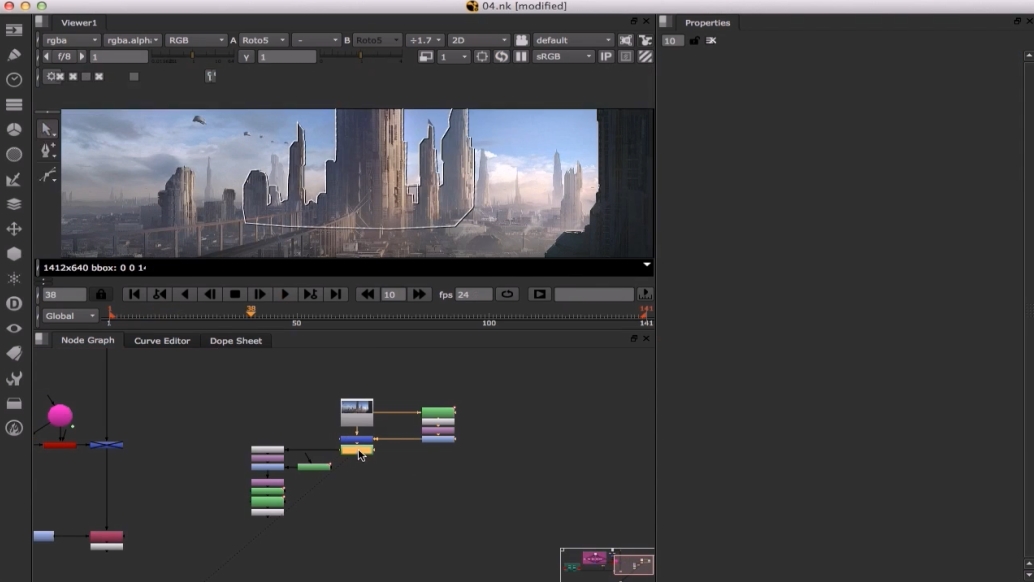Open the rgba.alpha channel dropdown

[x=132, y=40]
